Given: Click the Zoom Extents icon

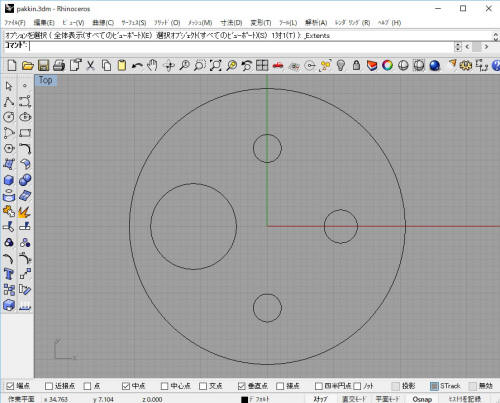Looking at the screenshot, I should pos(215,65).
